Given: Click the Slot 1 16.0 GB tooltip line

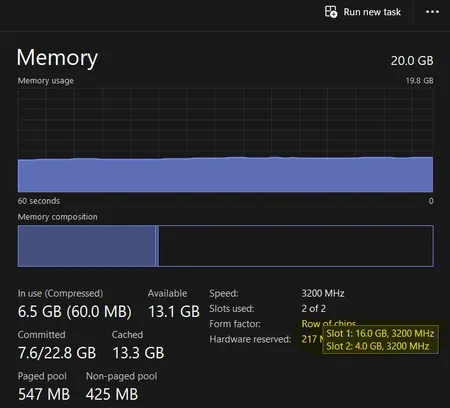Looking at the screenshot, I should (380, 333).
